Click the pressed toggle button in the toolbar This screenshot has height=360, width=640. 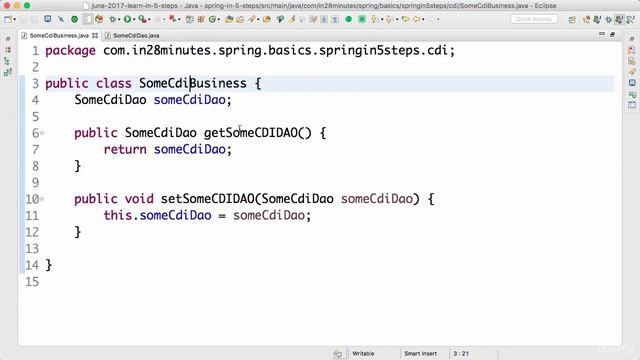88,19
